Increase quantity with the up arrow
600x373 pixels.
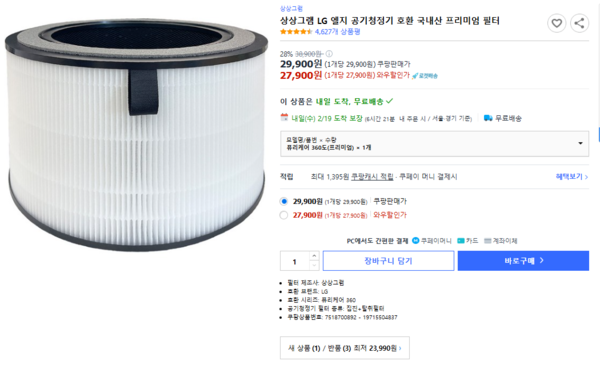(x=314, y=256)
